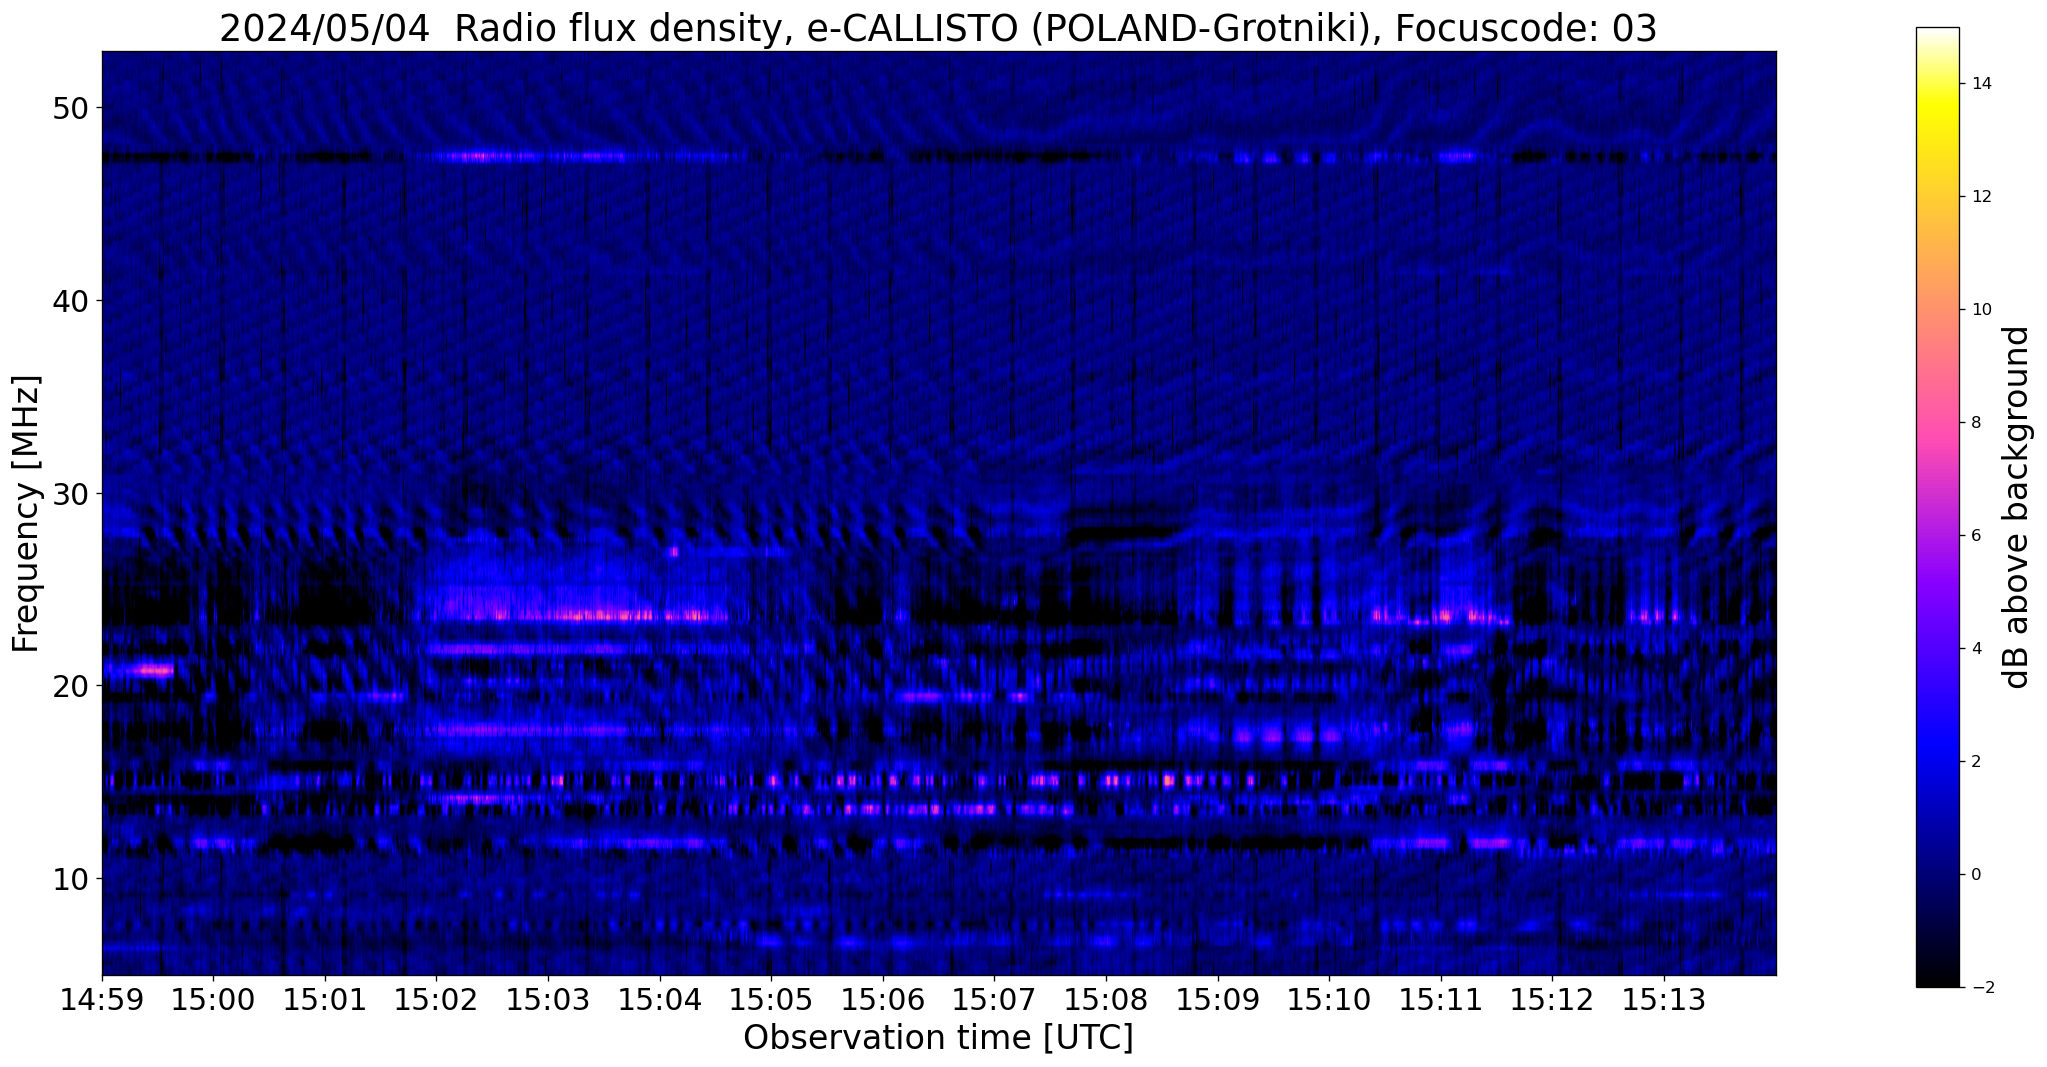Click the 15:00 time tick label
This screenshot has width=2047, height=1067.
point(213,1001)
